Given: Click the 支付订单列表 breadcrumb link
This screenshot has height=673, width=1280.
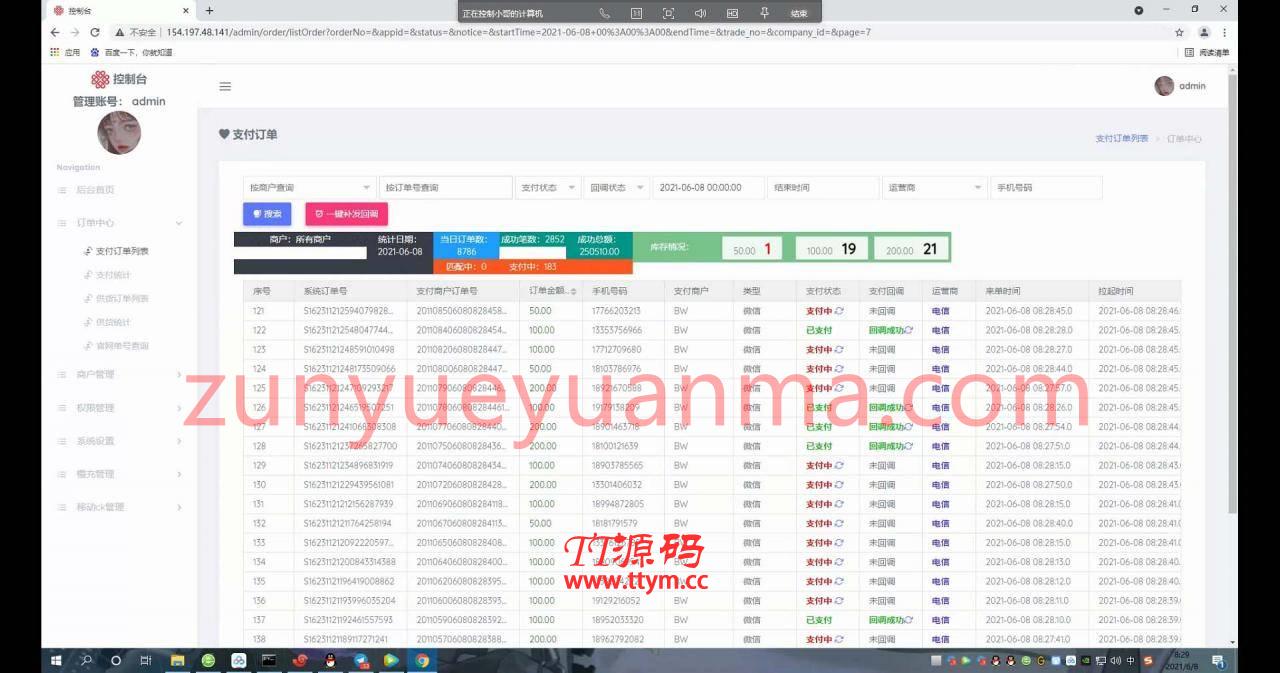Looking at the screenshot, I should (x=1122, y=138).
